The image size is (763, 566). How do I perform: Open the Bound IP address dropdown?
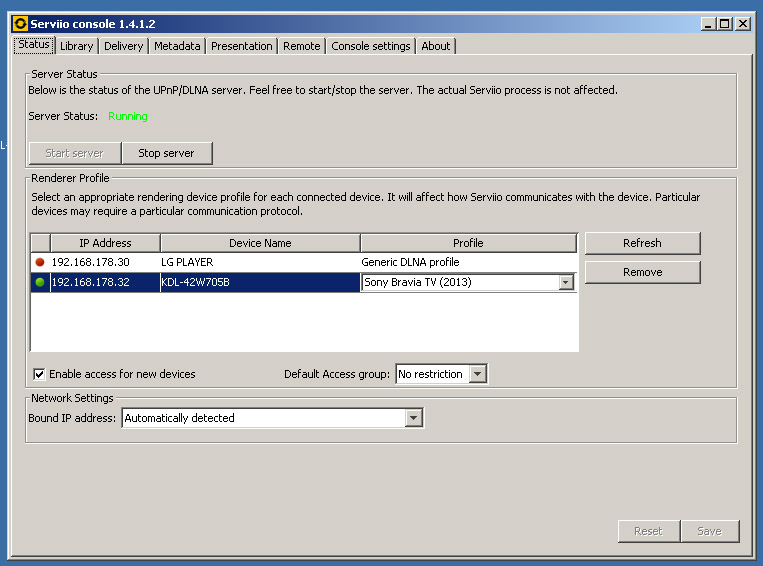414,418
